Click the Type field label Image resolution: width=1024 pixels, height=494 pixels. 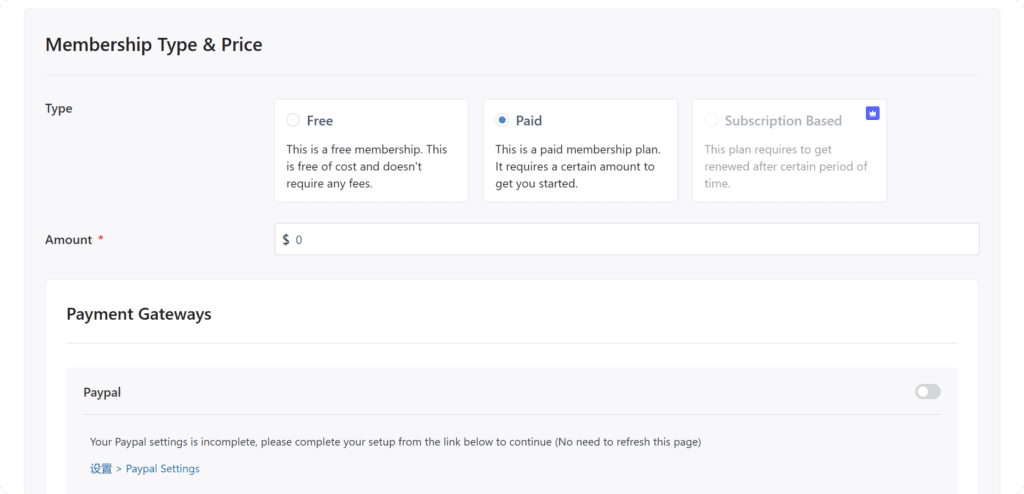(59, 108)
